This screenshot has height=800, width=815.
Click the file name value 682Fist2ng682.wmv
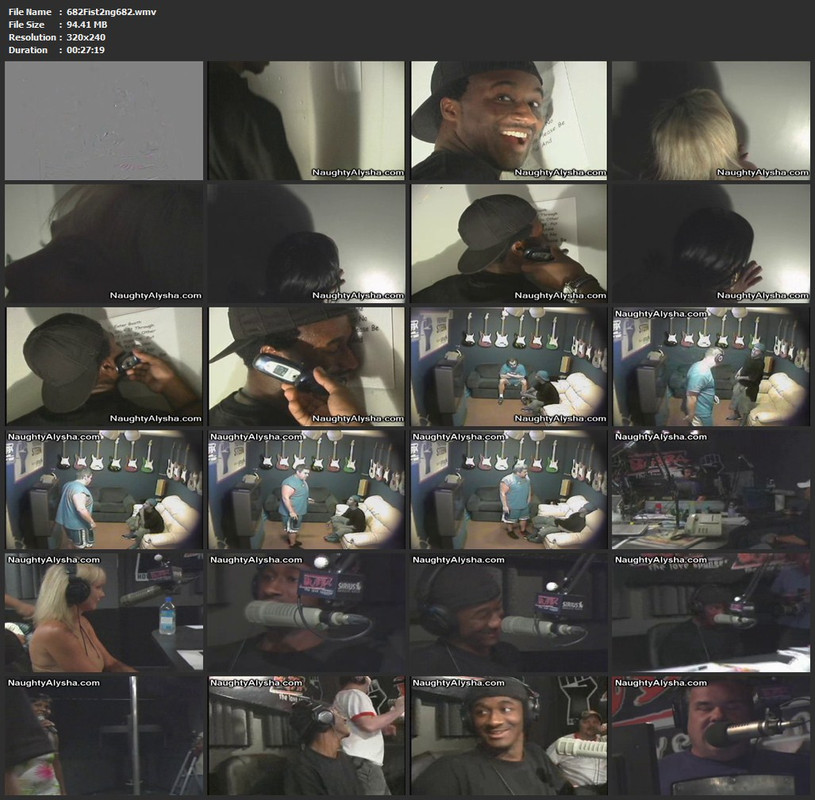point(111,11)
